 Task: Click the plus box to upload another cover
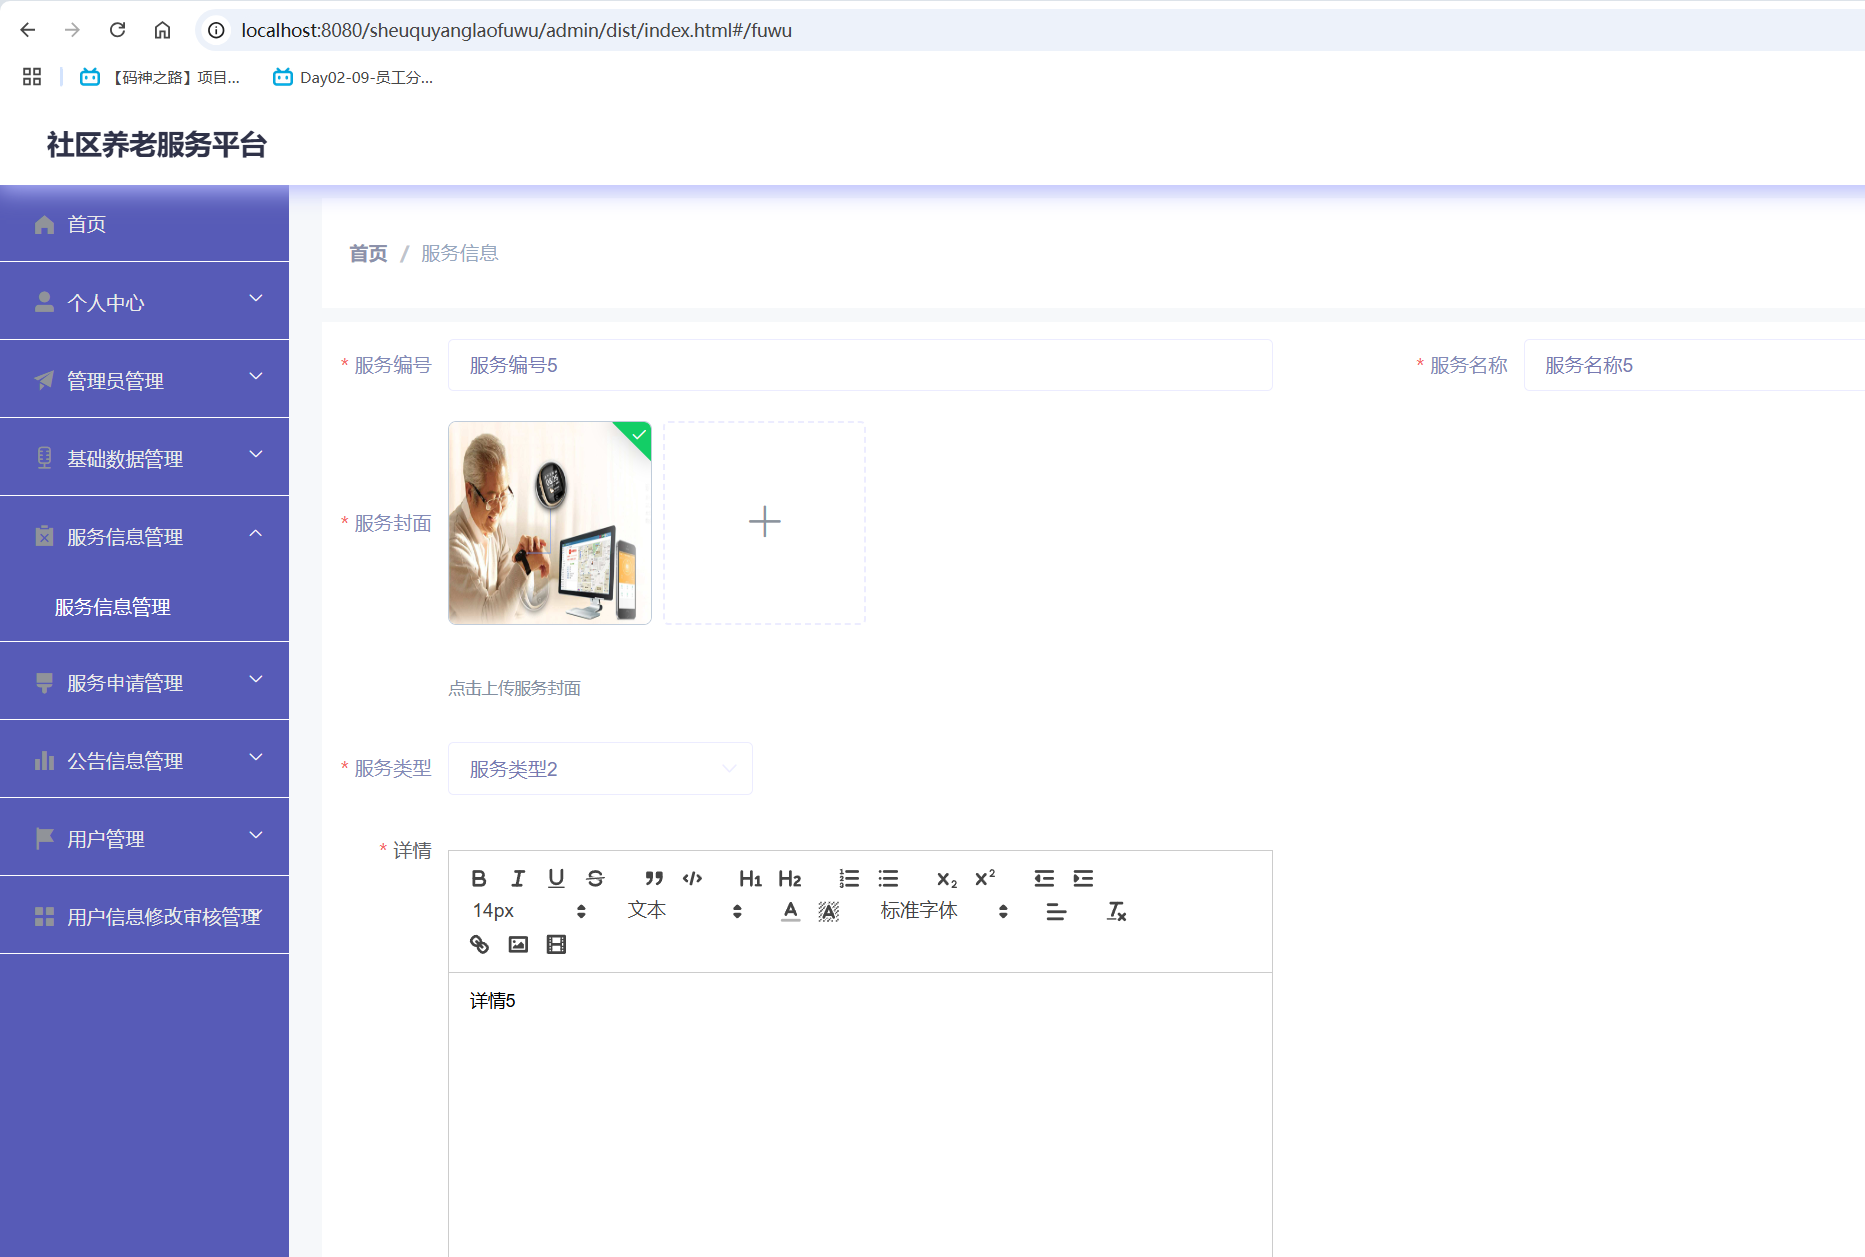click(764, 521)
